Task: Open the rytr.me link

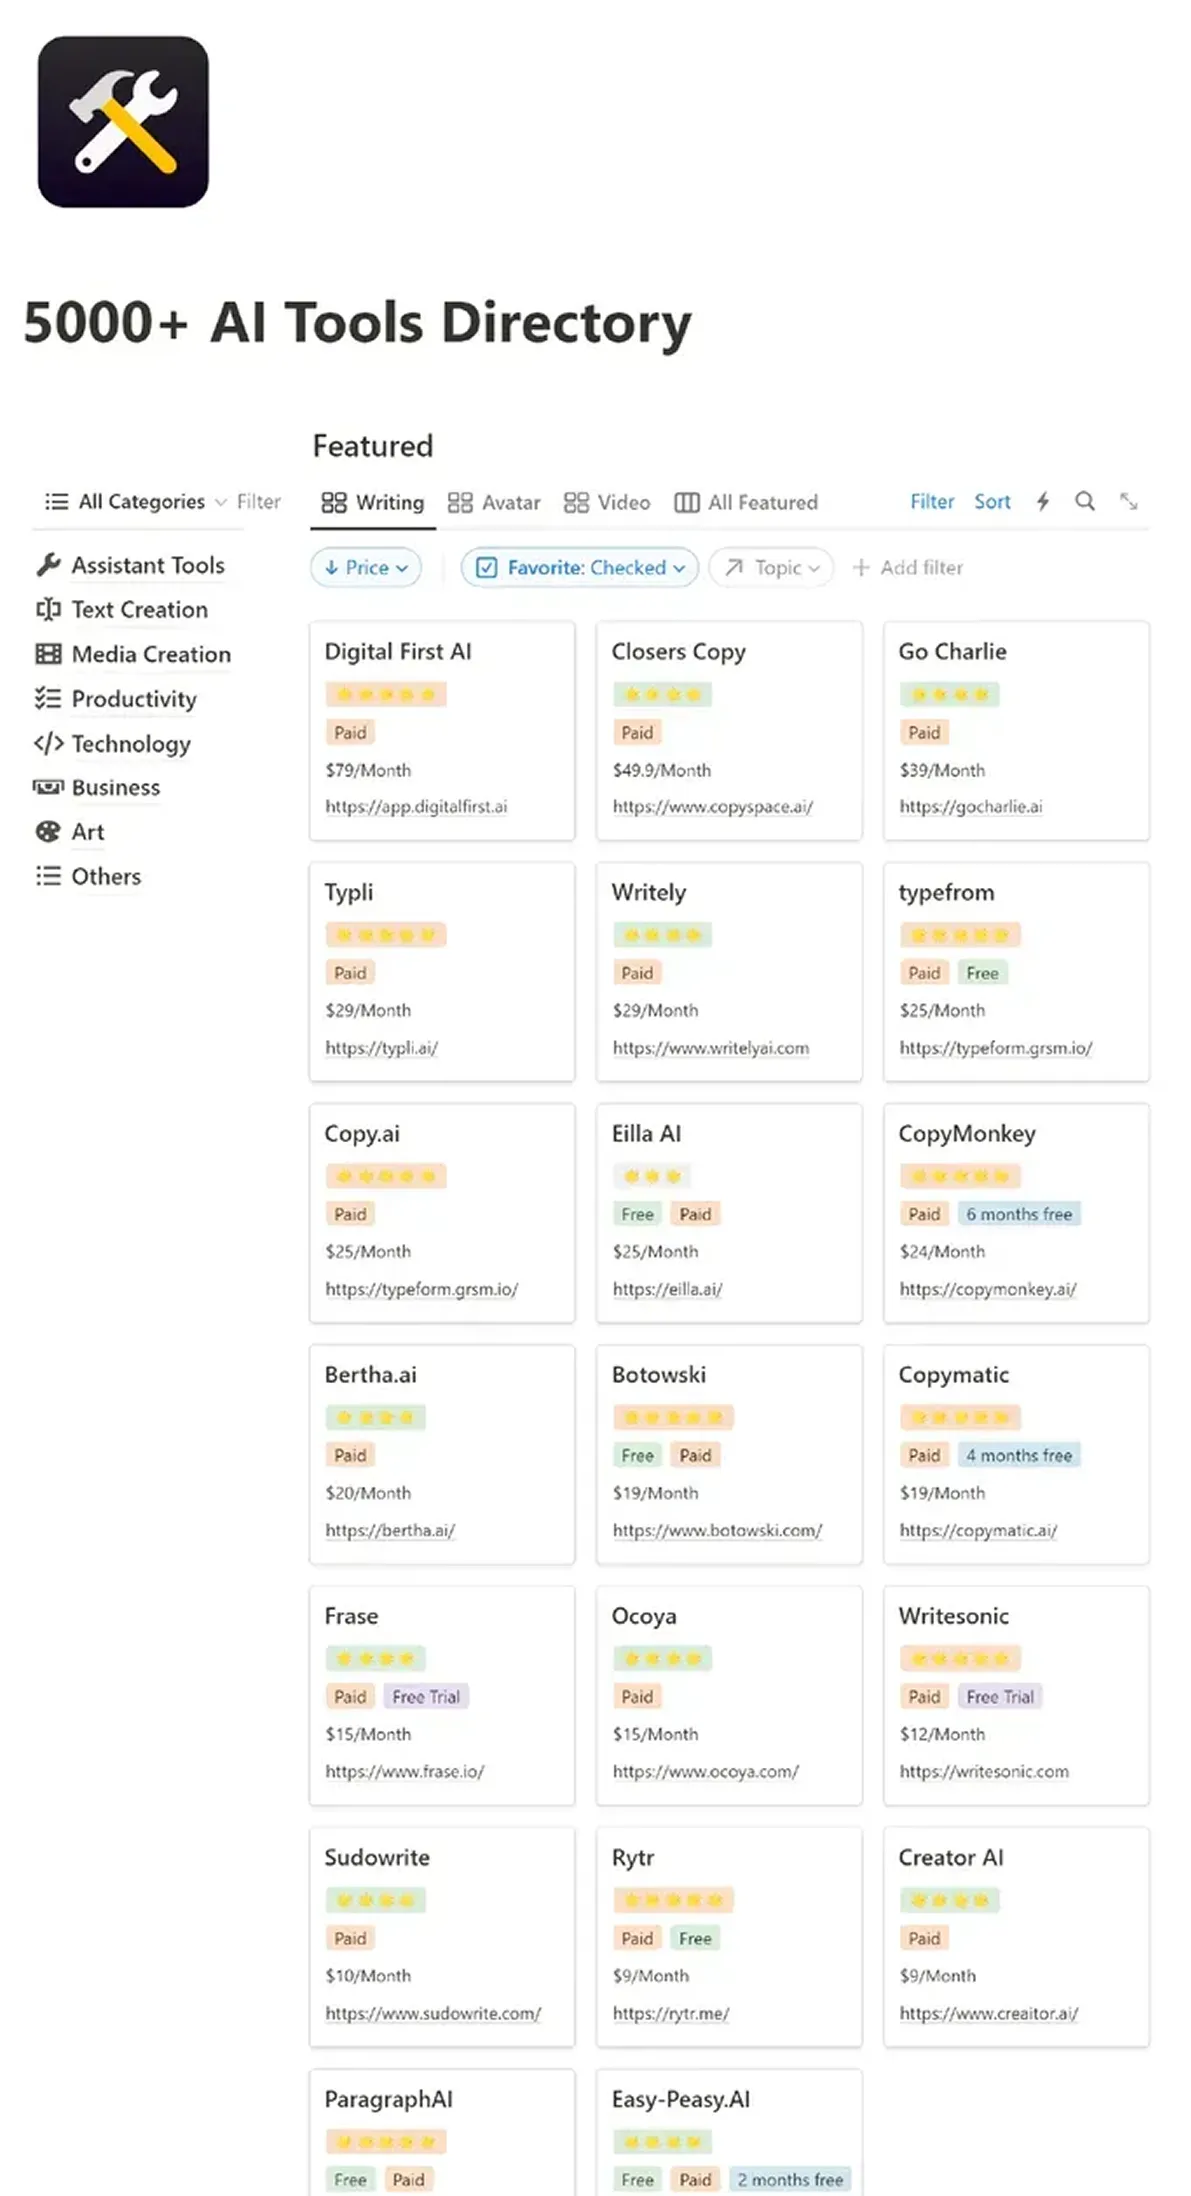Action: tap(670, 2013)
